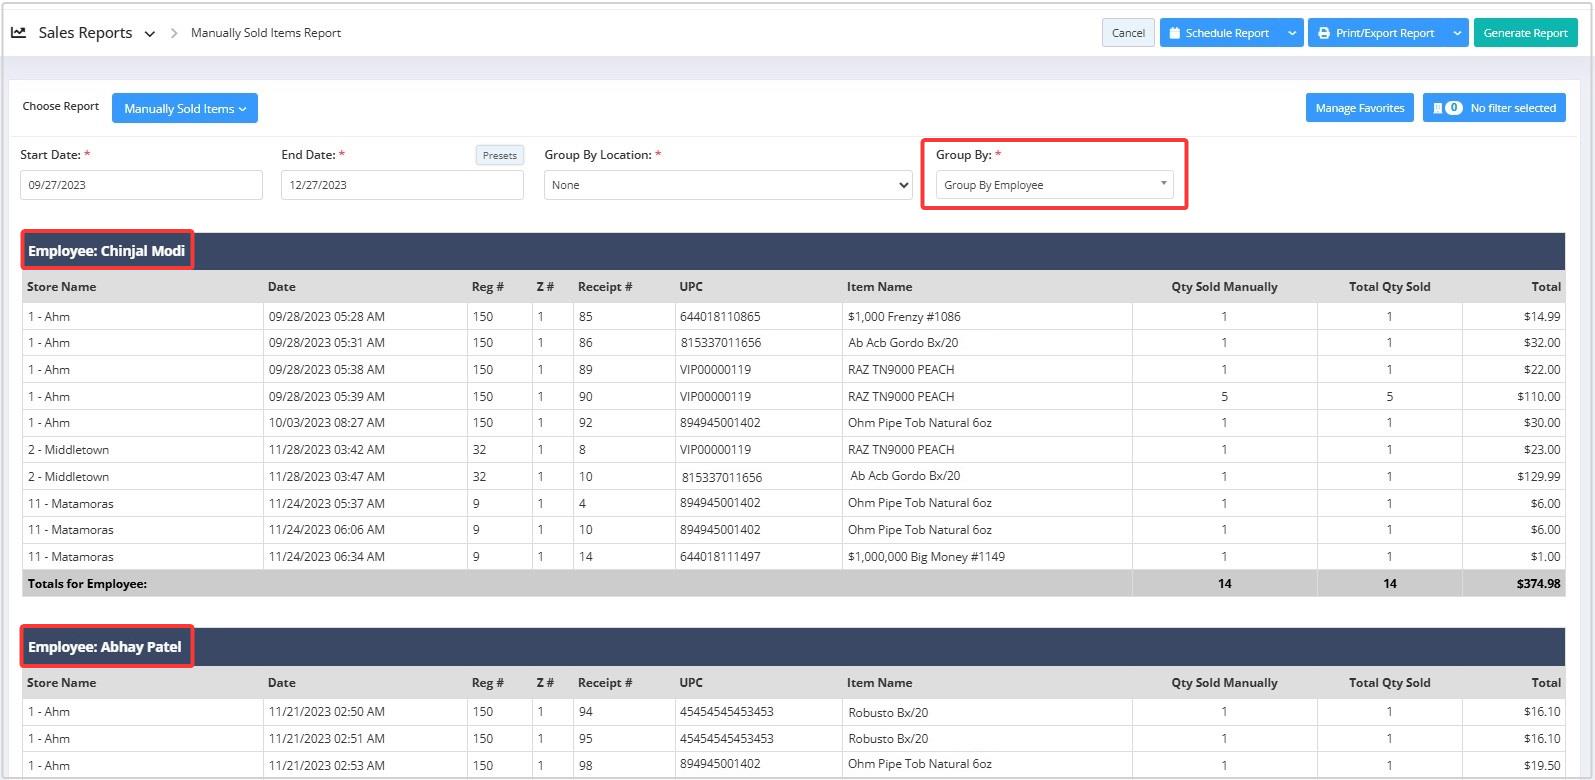Click the No filter selected button
1595x780 pixels.
point(1494,108)
